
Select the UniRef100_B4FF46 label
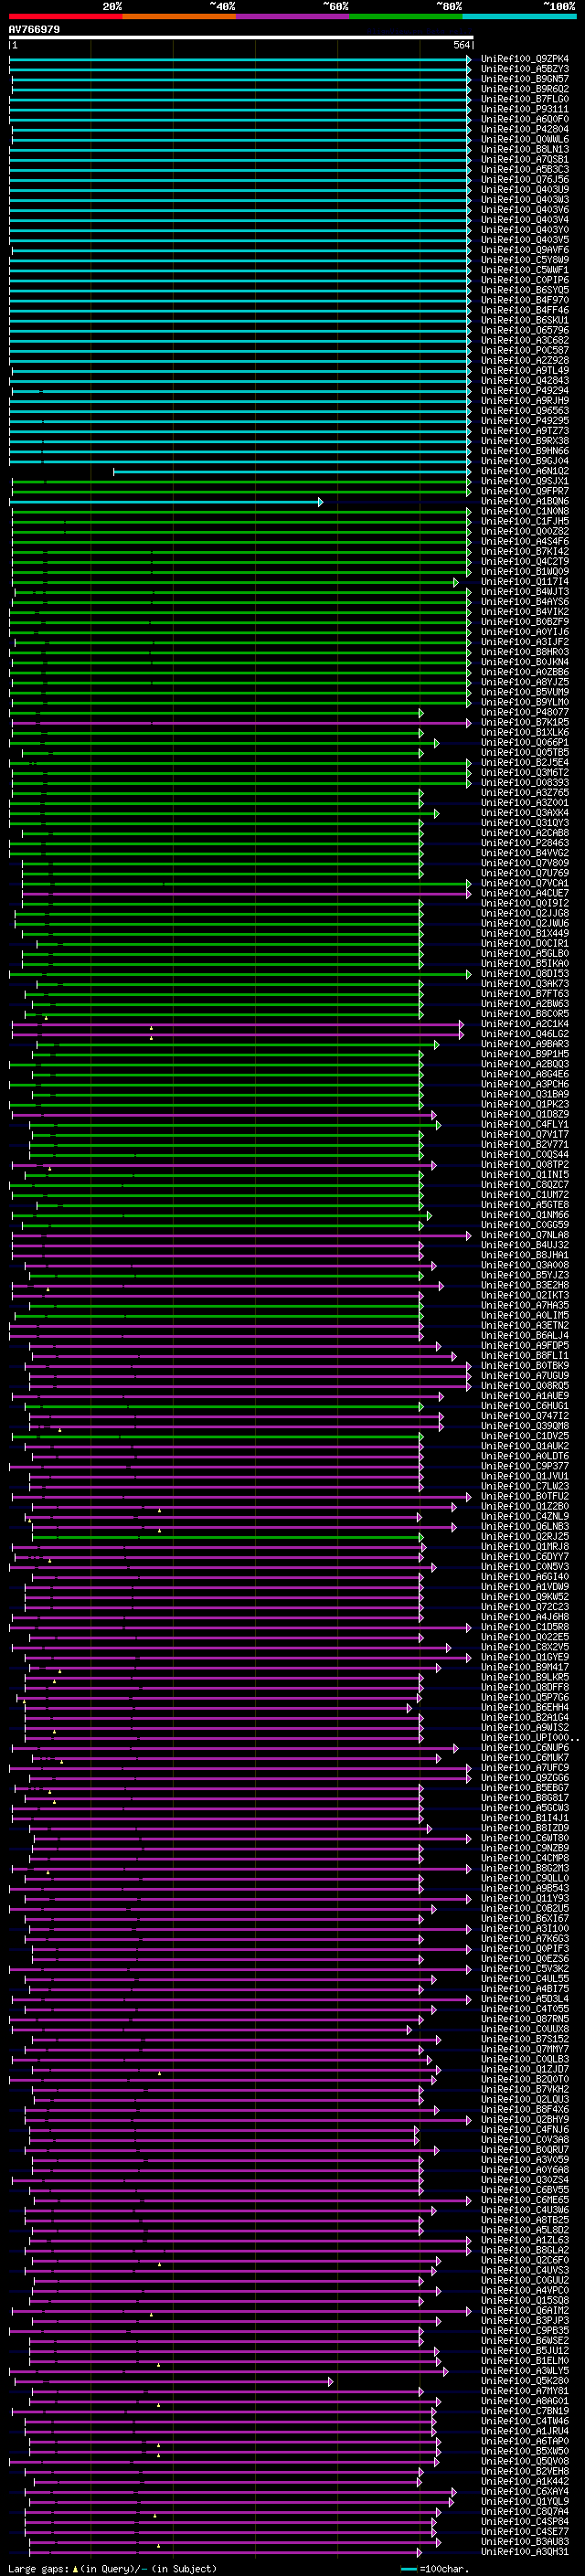pyautogui.click(x=525, y=310)
